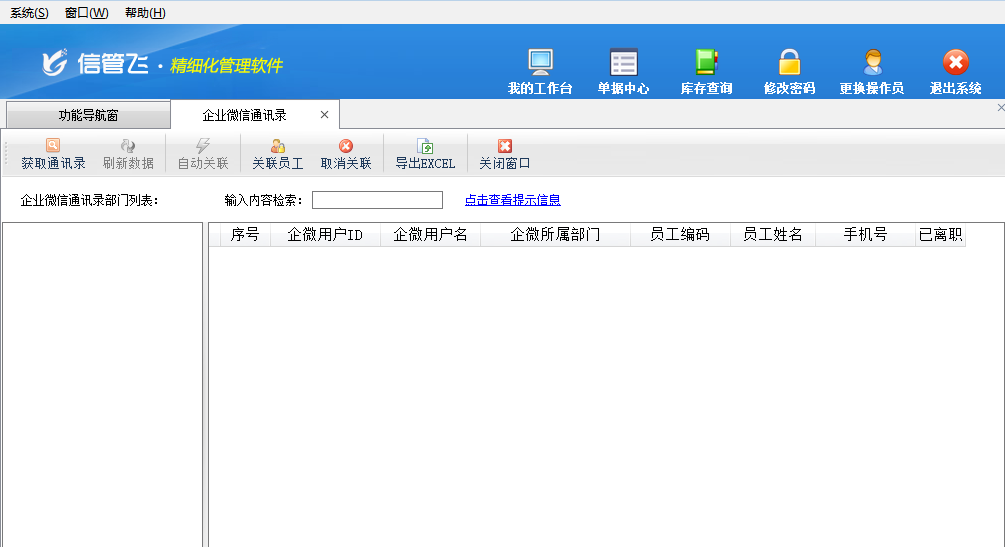The width and height of the screenshot is (1005, 547).
Task: Sort by 企微用户ID column header
Action: pos(325,235)
